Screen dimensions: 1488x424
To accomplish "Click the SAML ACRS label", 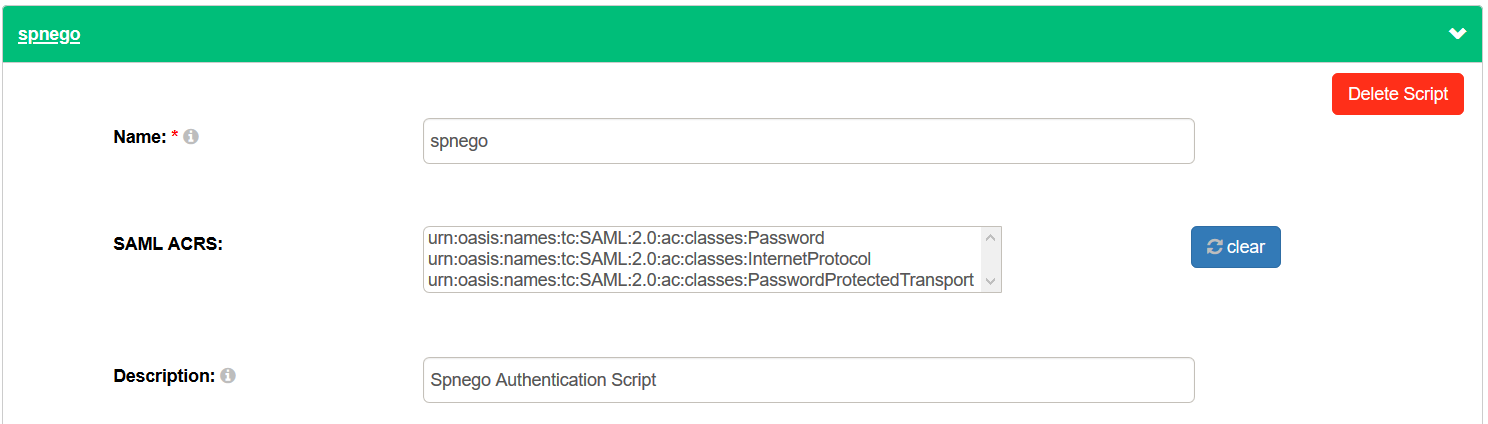I will (x=168, y=243).
